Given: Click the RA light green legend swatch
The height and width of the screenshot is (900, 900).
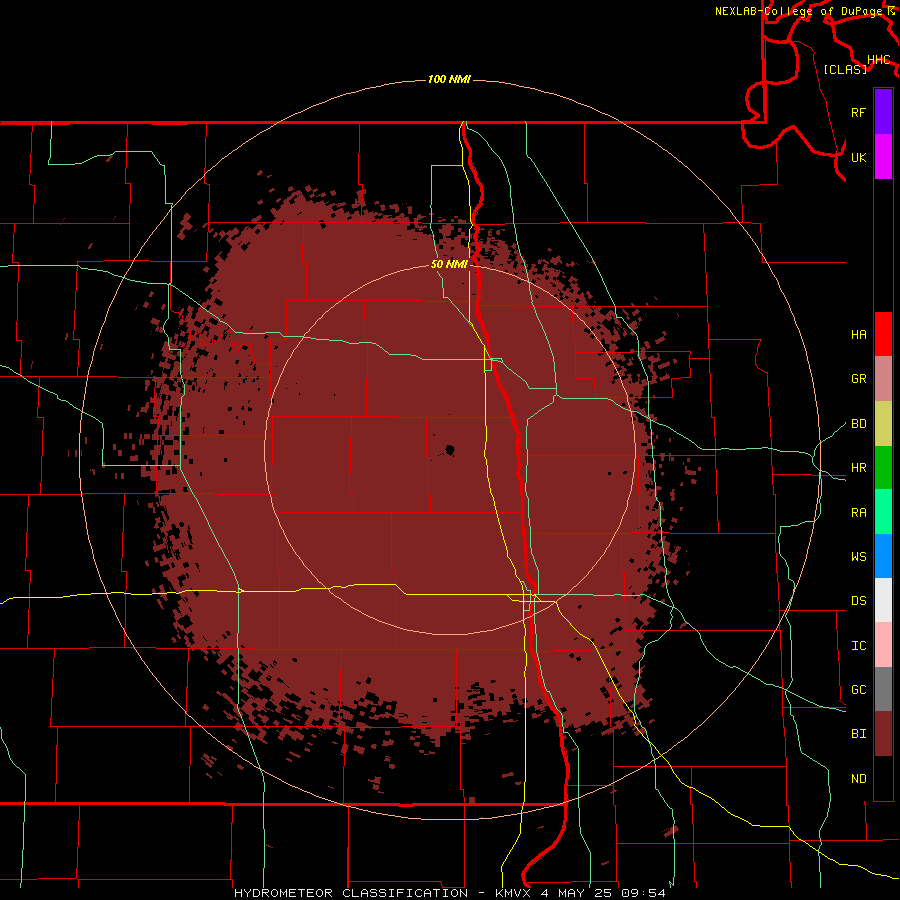Looking at the screenshot, I should 883,512.
